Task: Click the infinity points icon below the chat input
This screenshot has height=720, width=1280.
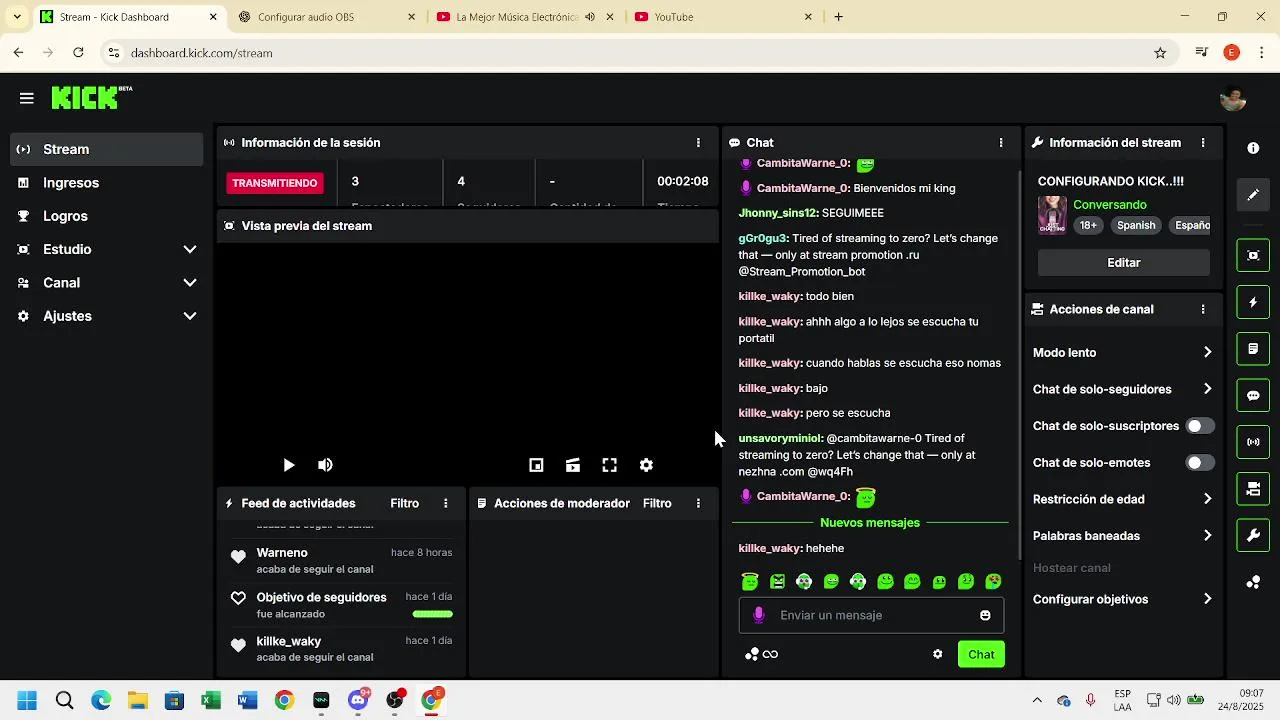Action: tap(770, 654)
